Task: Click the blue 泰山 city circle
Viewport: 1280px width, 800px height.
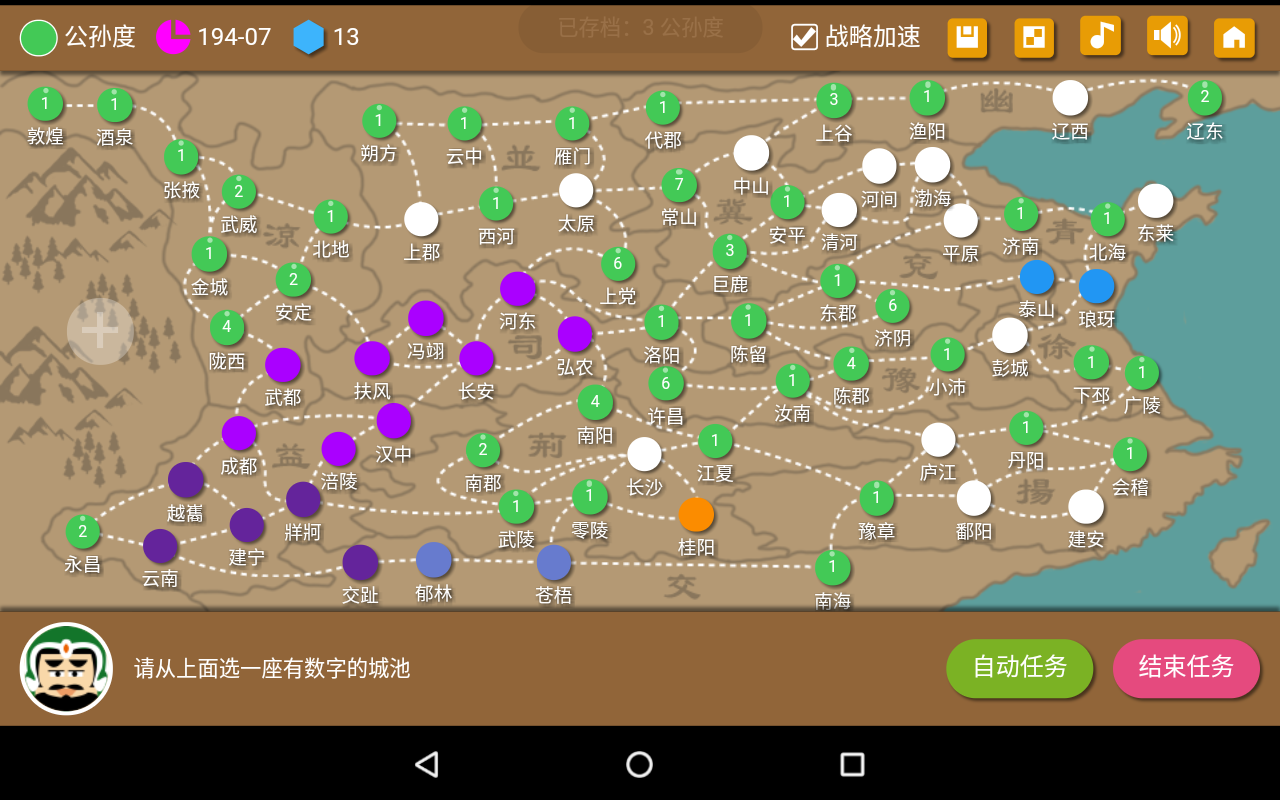Action: tap(1037, 277)
